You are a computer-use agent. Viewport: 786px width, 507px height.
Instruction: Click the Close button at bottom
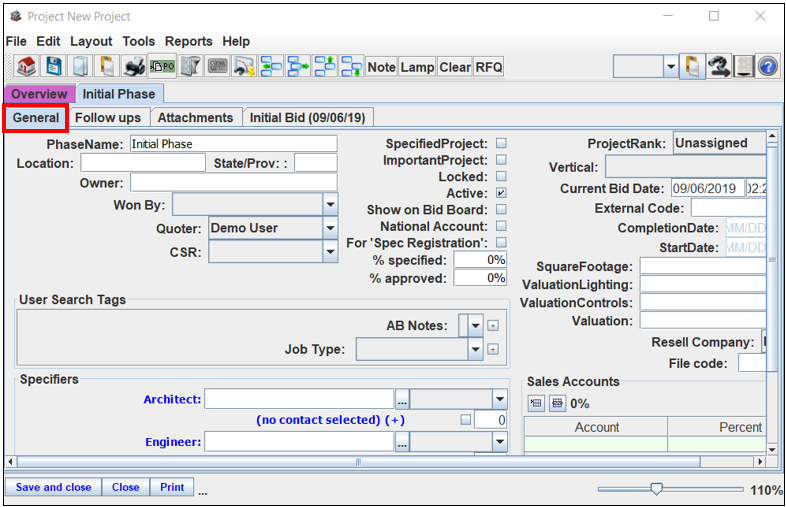[x=126, y=487]
